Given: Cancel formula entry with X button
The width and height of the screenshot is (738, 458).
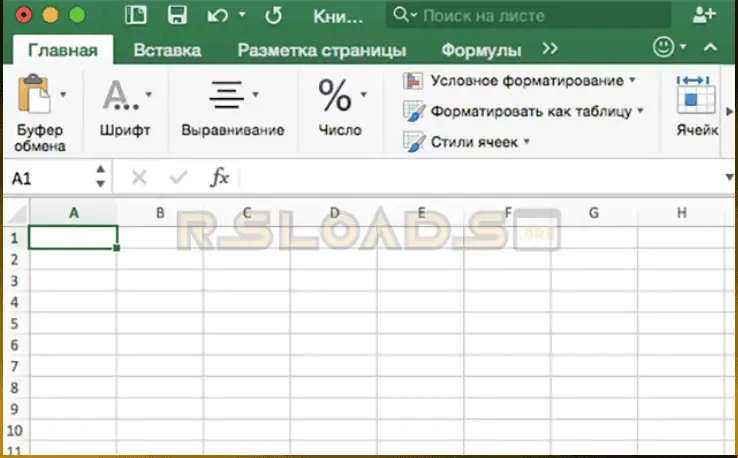Looking at the screenshot, I should 139,177.
